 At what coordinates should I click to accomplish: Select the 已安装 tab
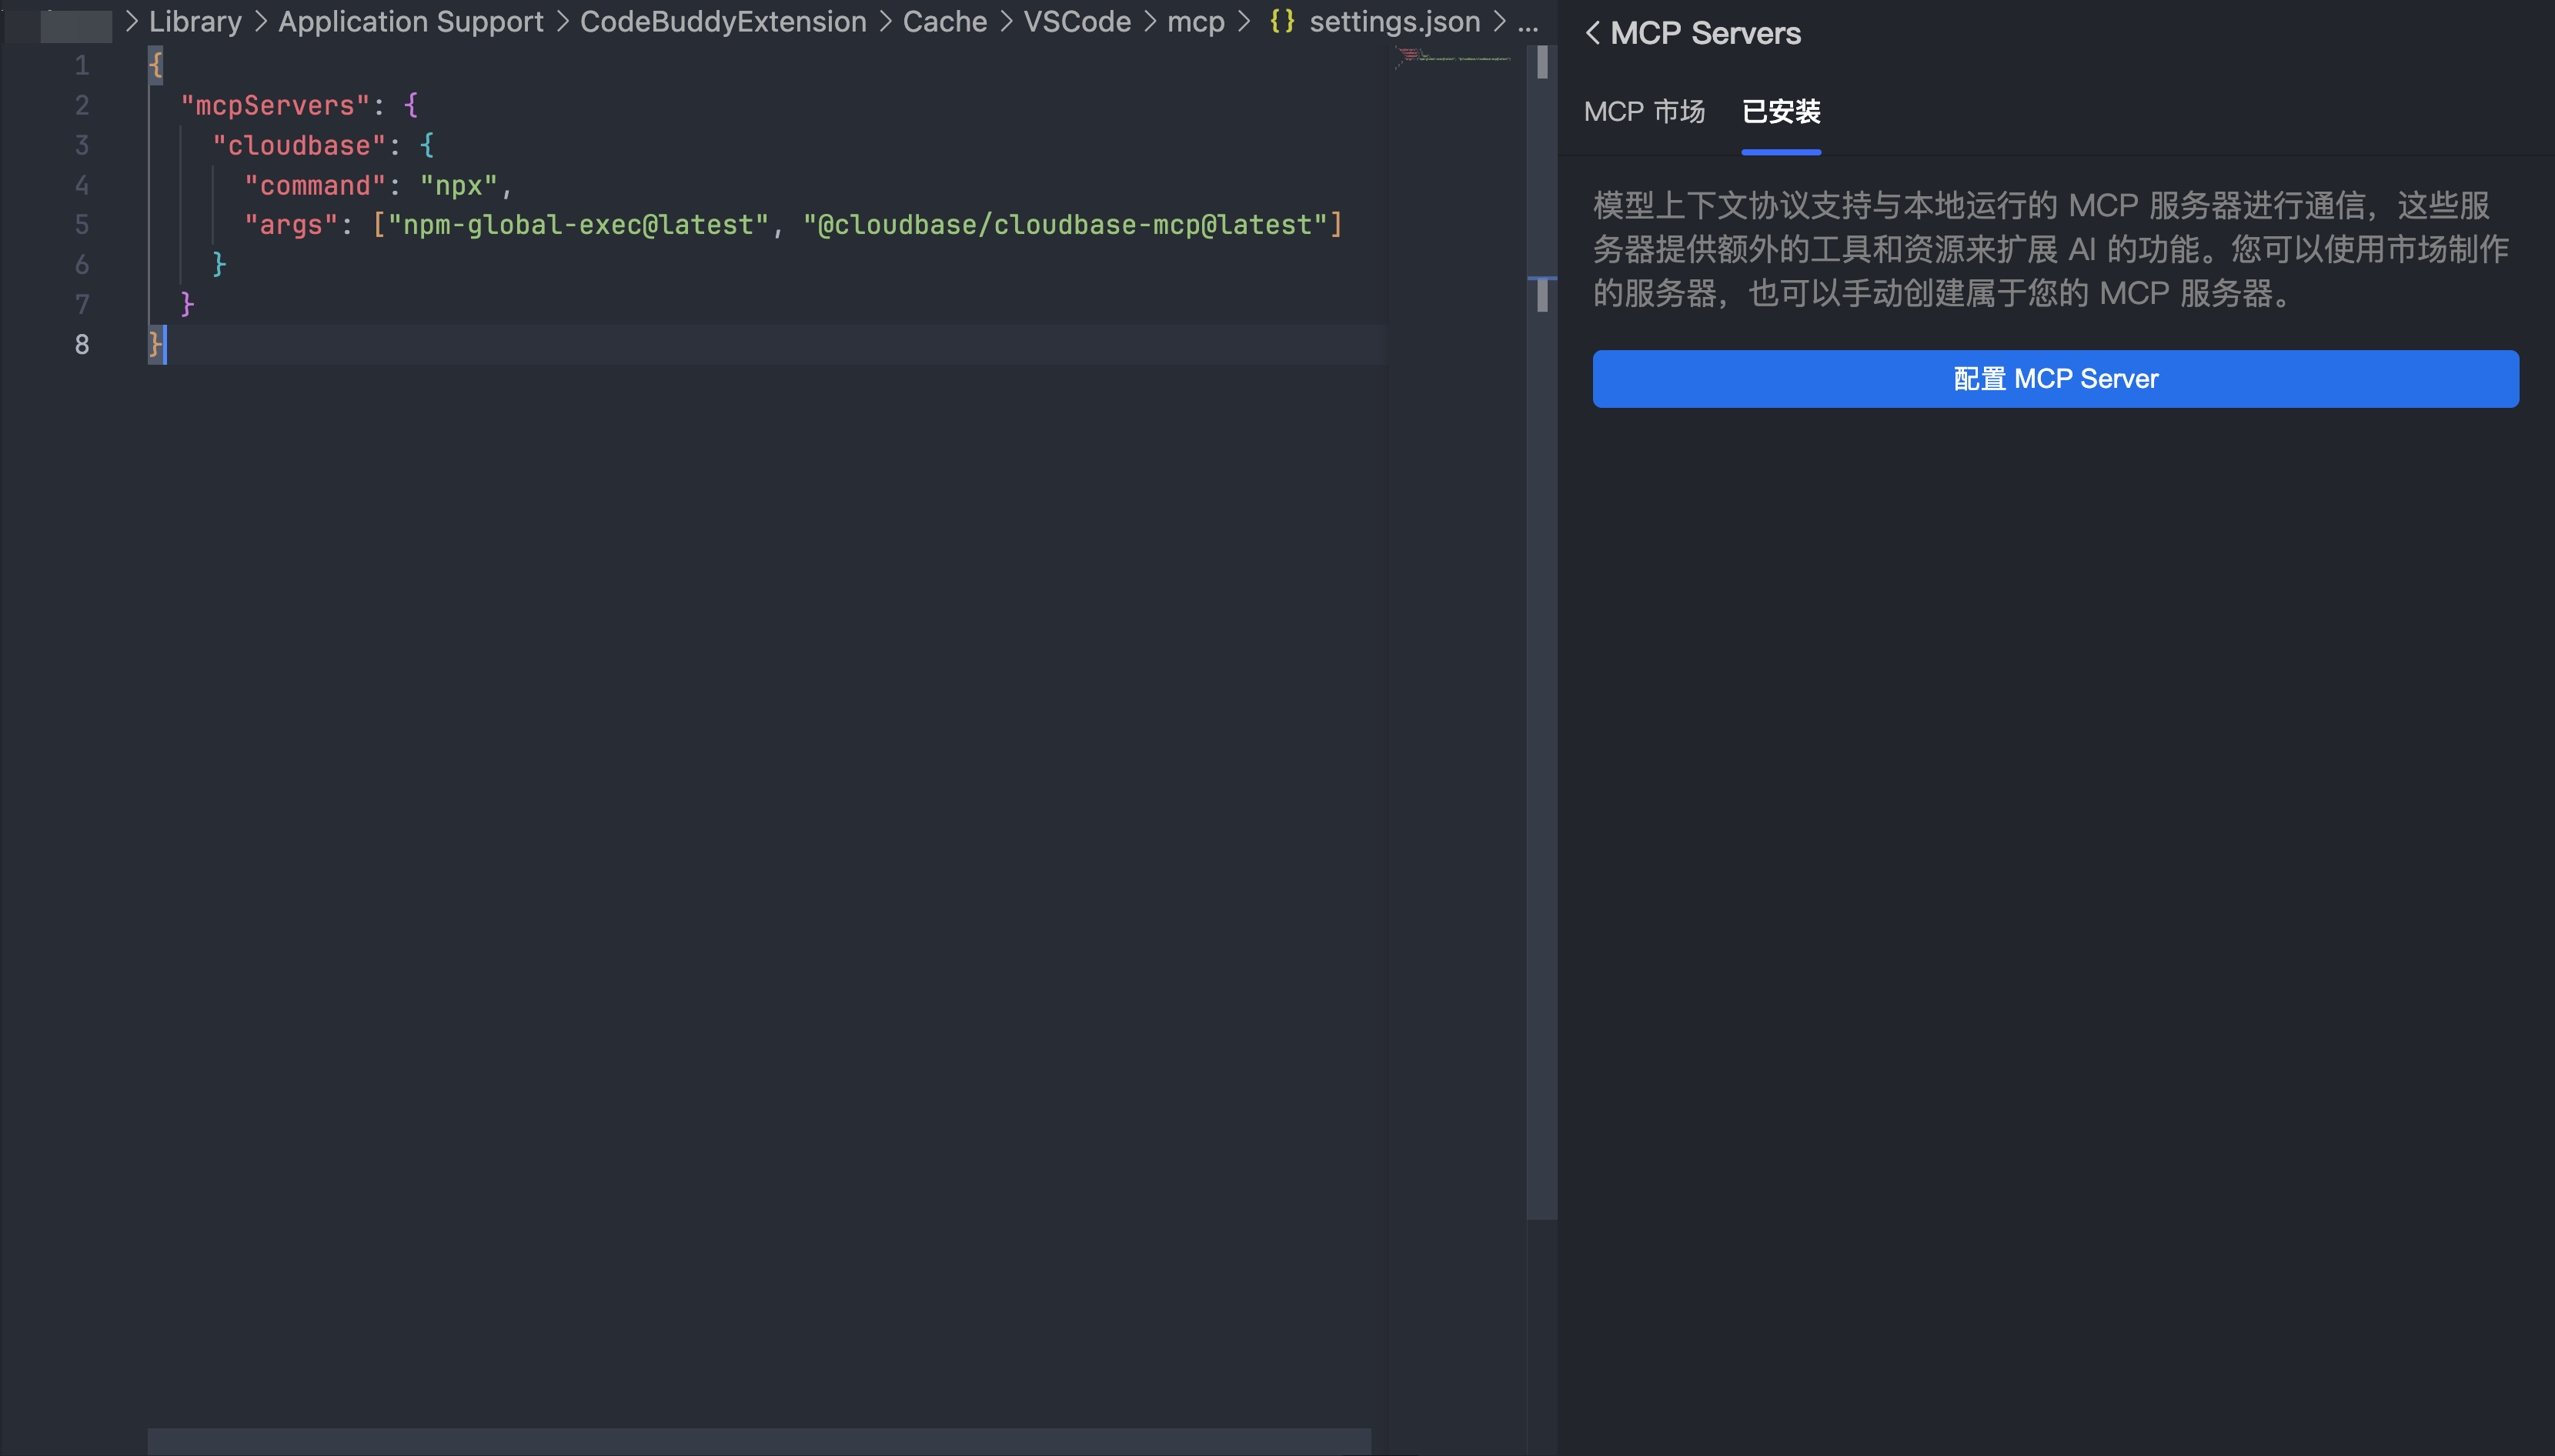tap(1781, 111)
